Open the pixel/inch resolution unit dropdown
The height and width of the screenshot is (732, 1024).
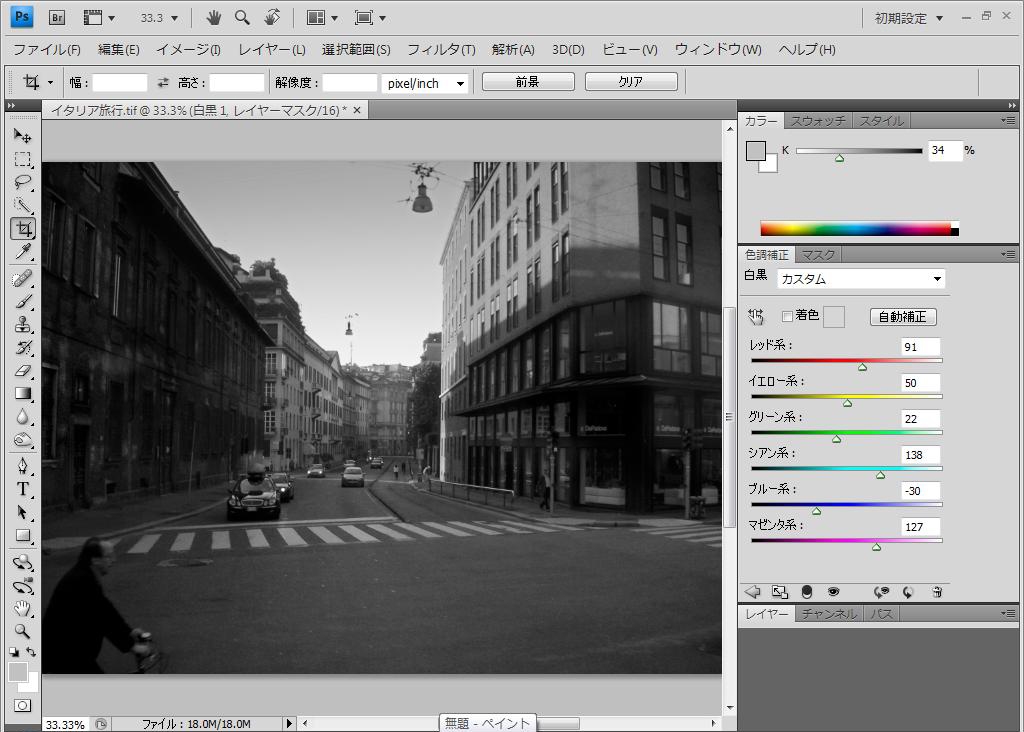[426, 83]
